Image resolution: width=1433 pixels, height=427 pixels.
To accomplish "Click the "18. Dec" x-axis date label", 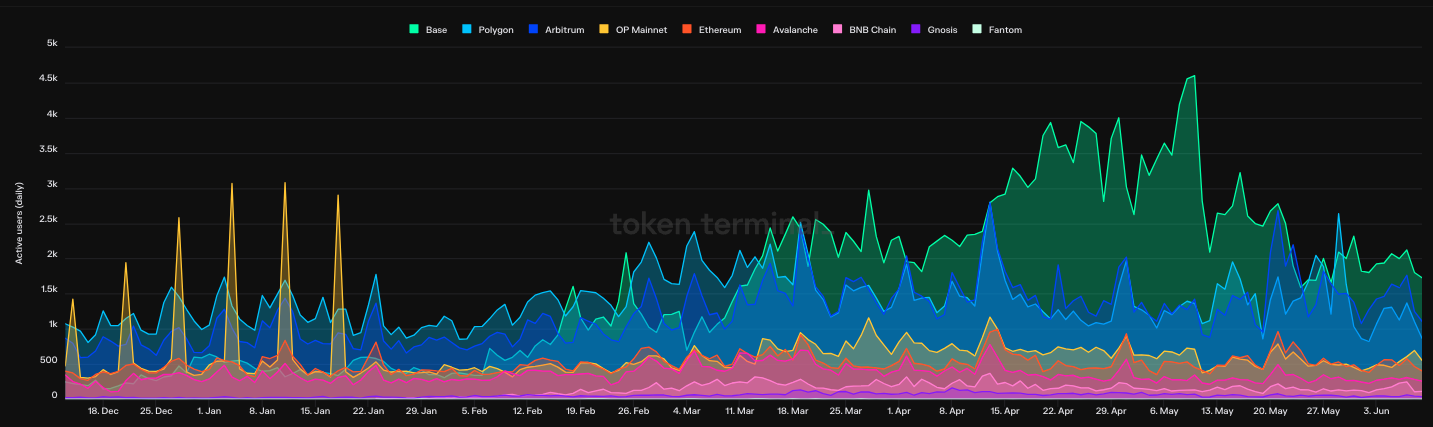I will coord(103,411).
